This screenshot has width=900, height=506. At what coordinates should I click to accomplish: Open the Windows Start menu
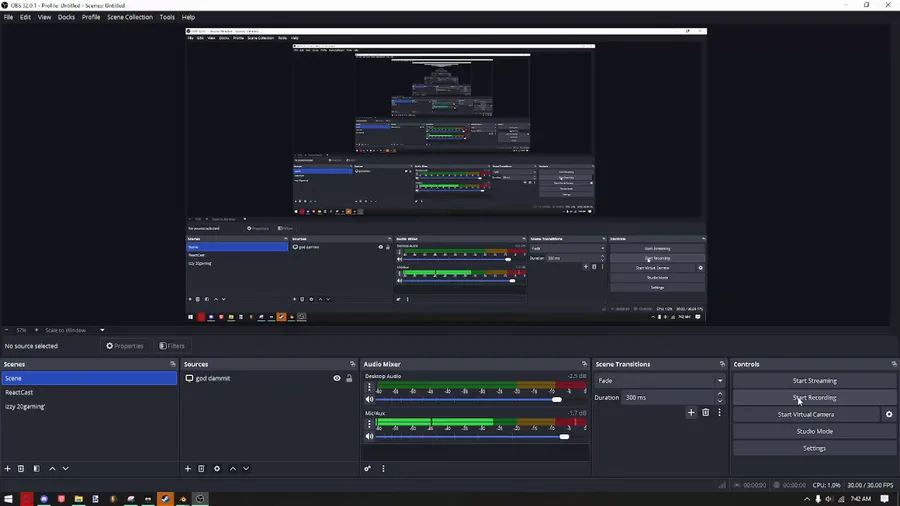pos(9,499)
